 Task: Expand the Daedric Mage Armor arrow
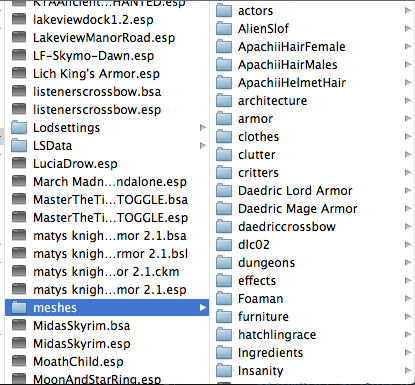[x=408, y=208]
